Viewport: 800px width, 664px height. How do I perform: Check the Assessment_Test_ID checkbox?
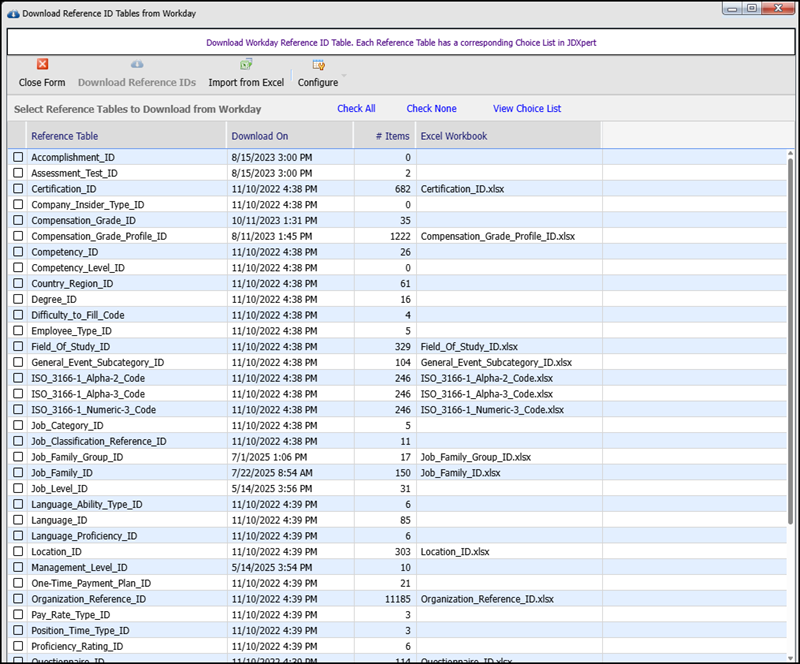click(x=18, y=173)
